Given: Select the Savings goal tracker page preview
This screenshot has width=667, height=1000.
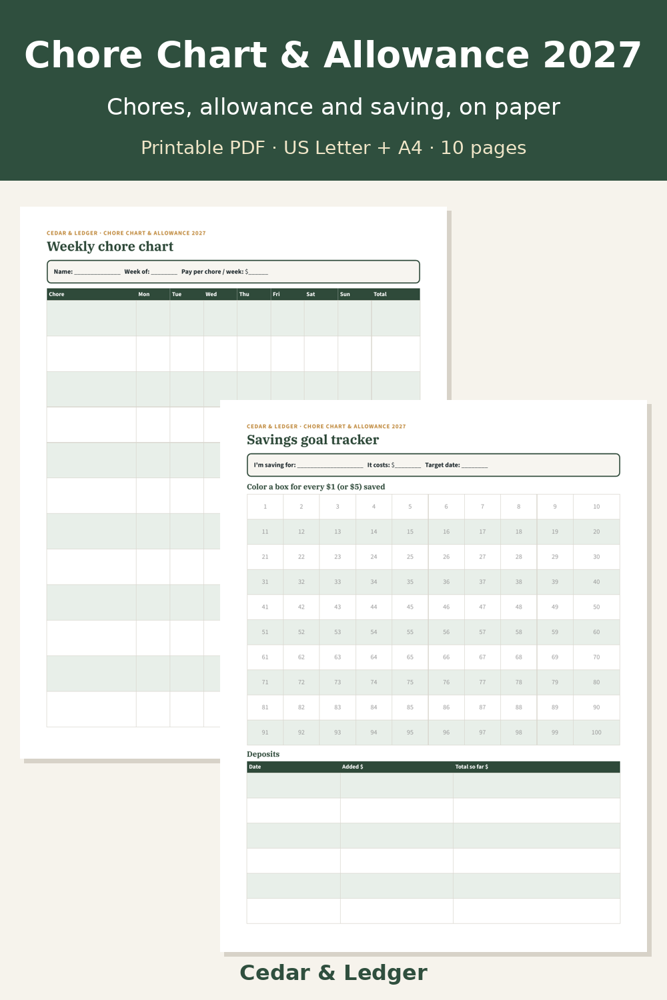Looking at the screenshot, I should (x=434, y=675).
